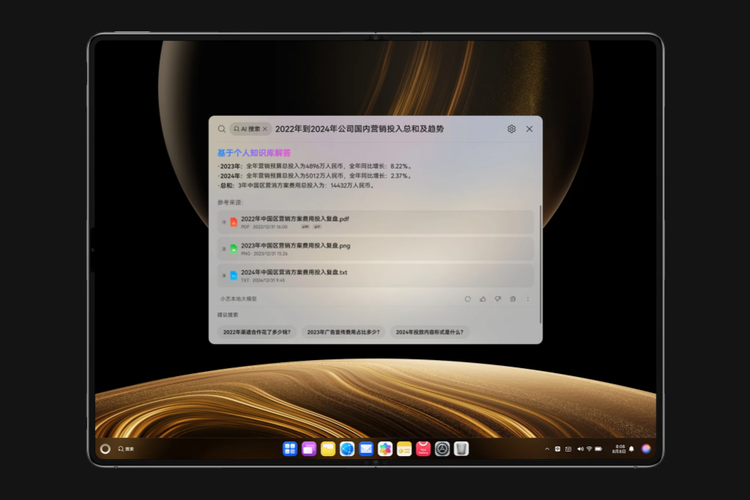Give the answer a thumbs up
This screenshot has width=750, height=500.
click(x=483, y=299)
